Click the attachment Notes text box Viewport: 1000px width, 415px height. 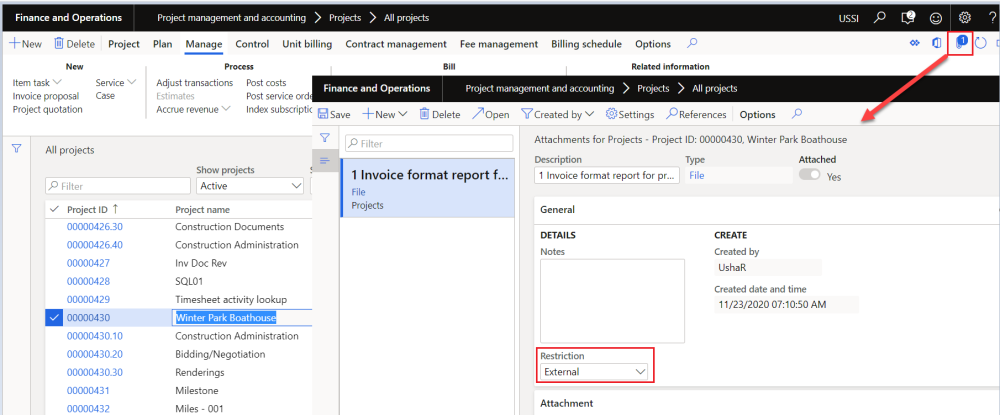tap(612, 300)
